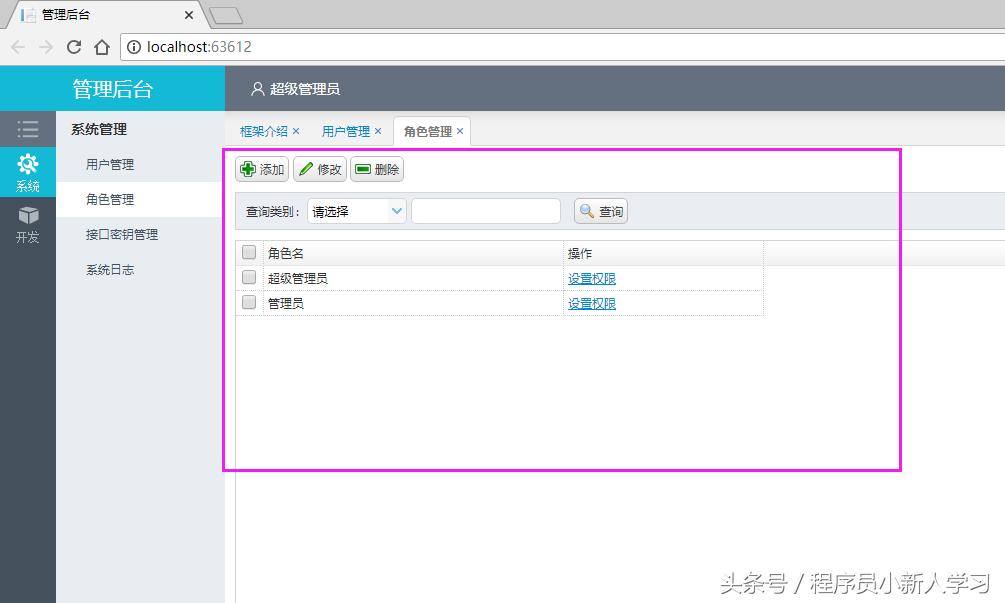Click the browser home icon
The height and width of the screenshot is (603, 1005).
103,46
